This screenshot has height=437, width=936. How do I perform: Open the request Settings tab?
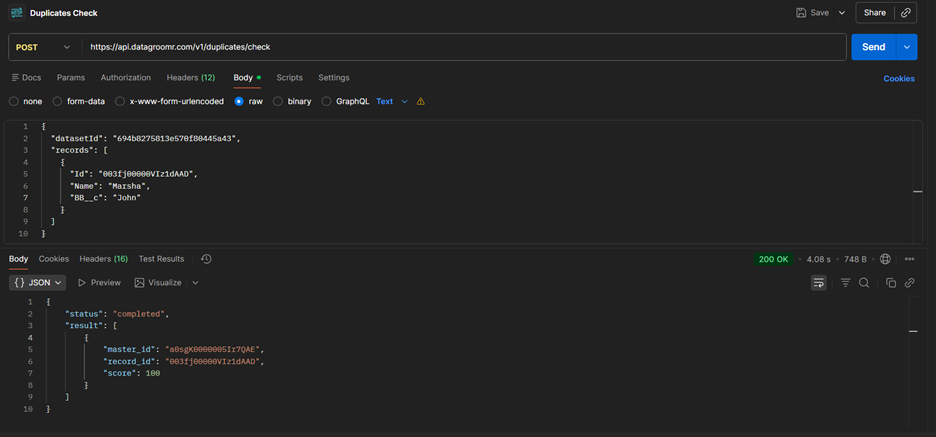334,78
